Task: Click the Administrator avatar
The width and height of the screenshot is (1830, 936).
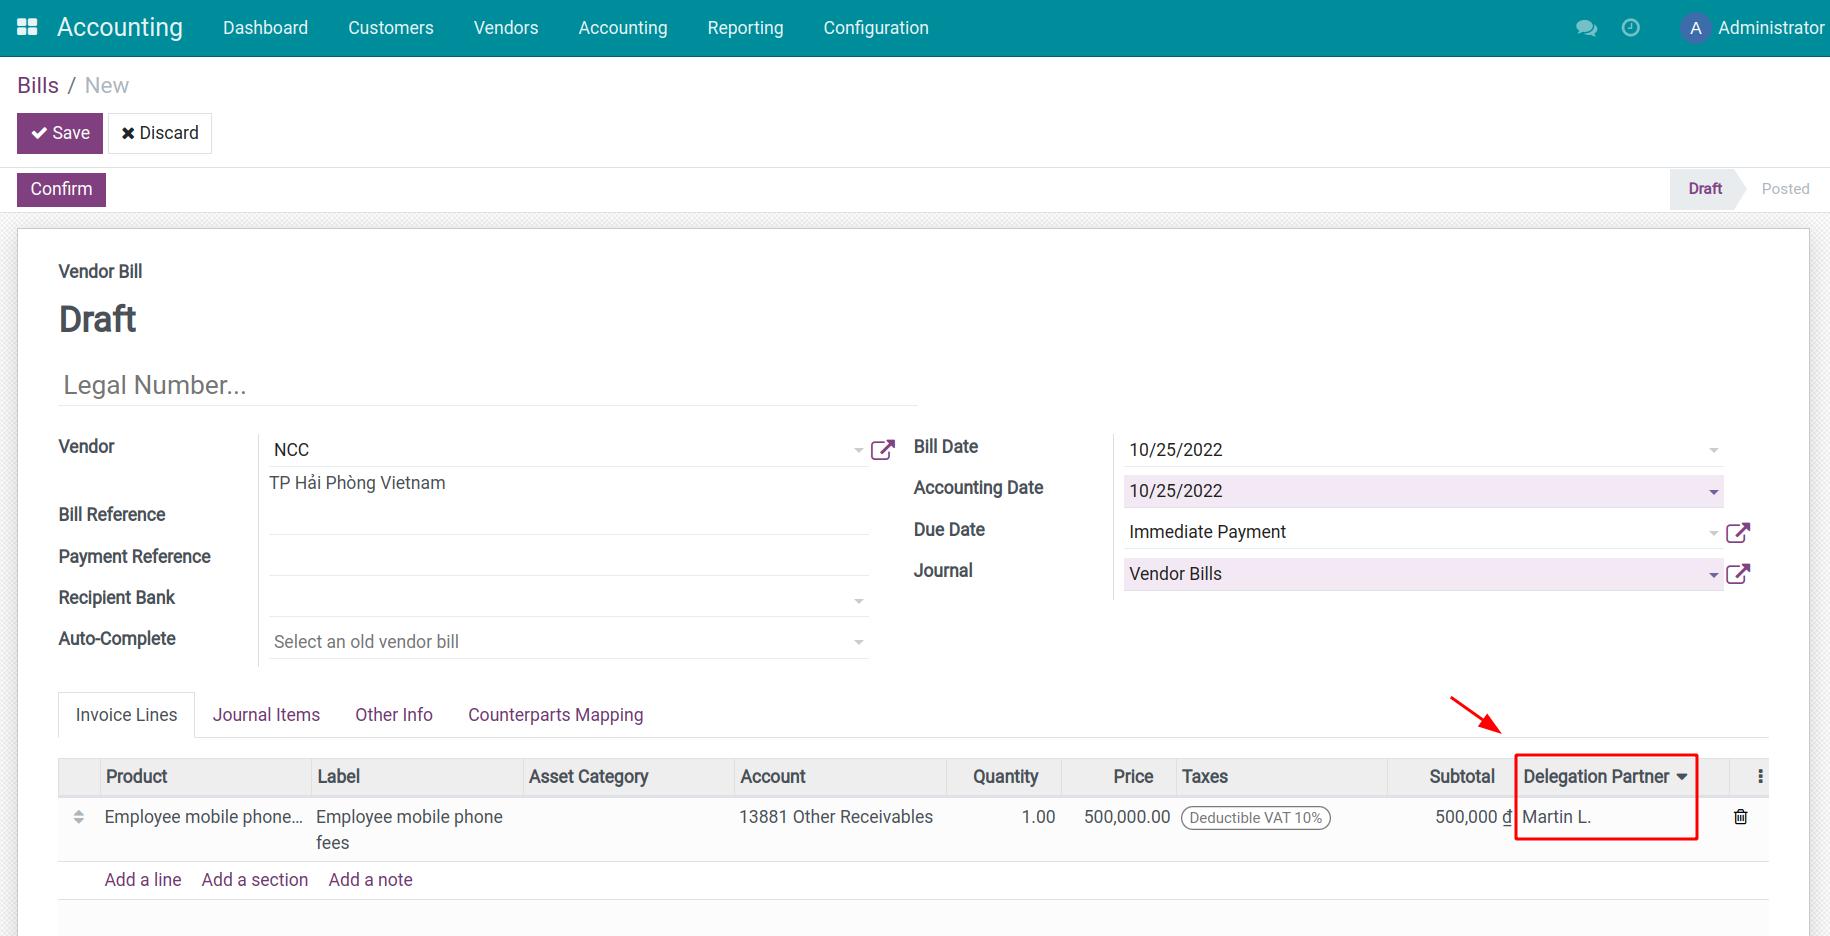Action: [1696, 28]
